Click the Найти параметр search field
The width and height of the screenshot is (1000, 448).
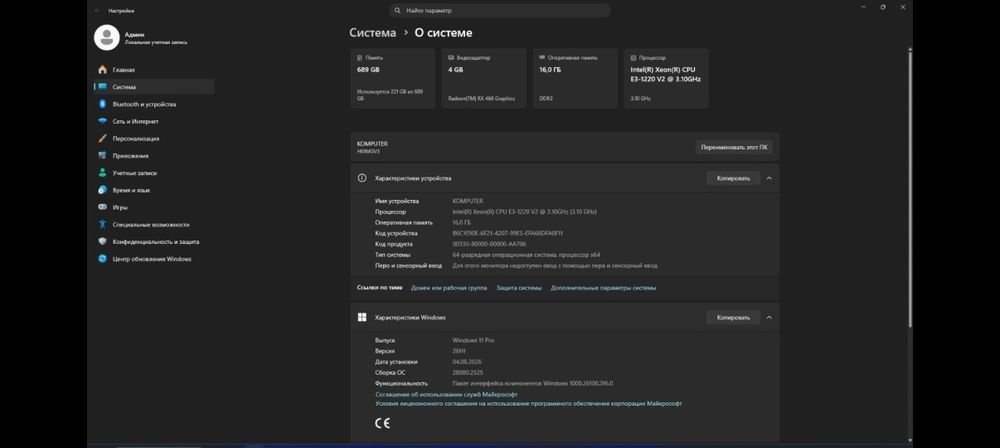pyautogui.click(x=499, y=10)
